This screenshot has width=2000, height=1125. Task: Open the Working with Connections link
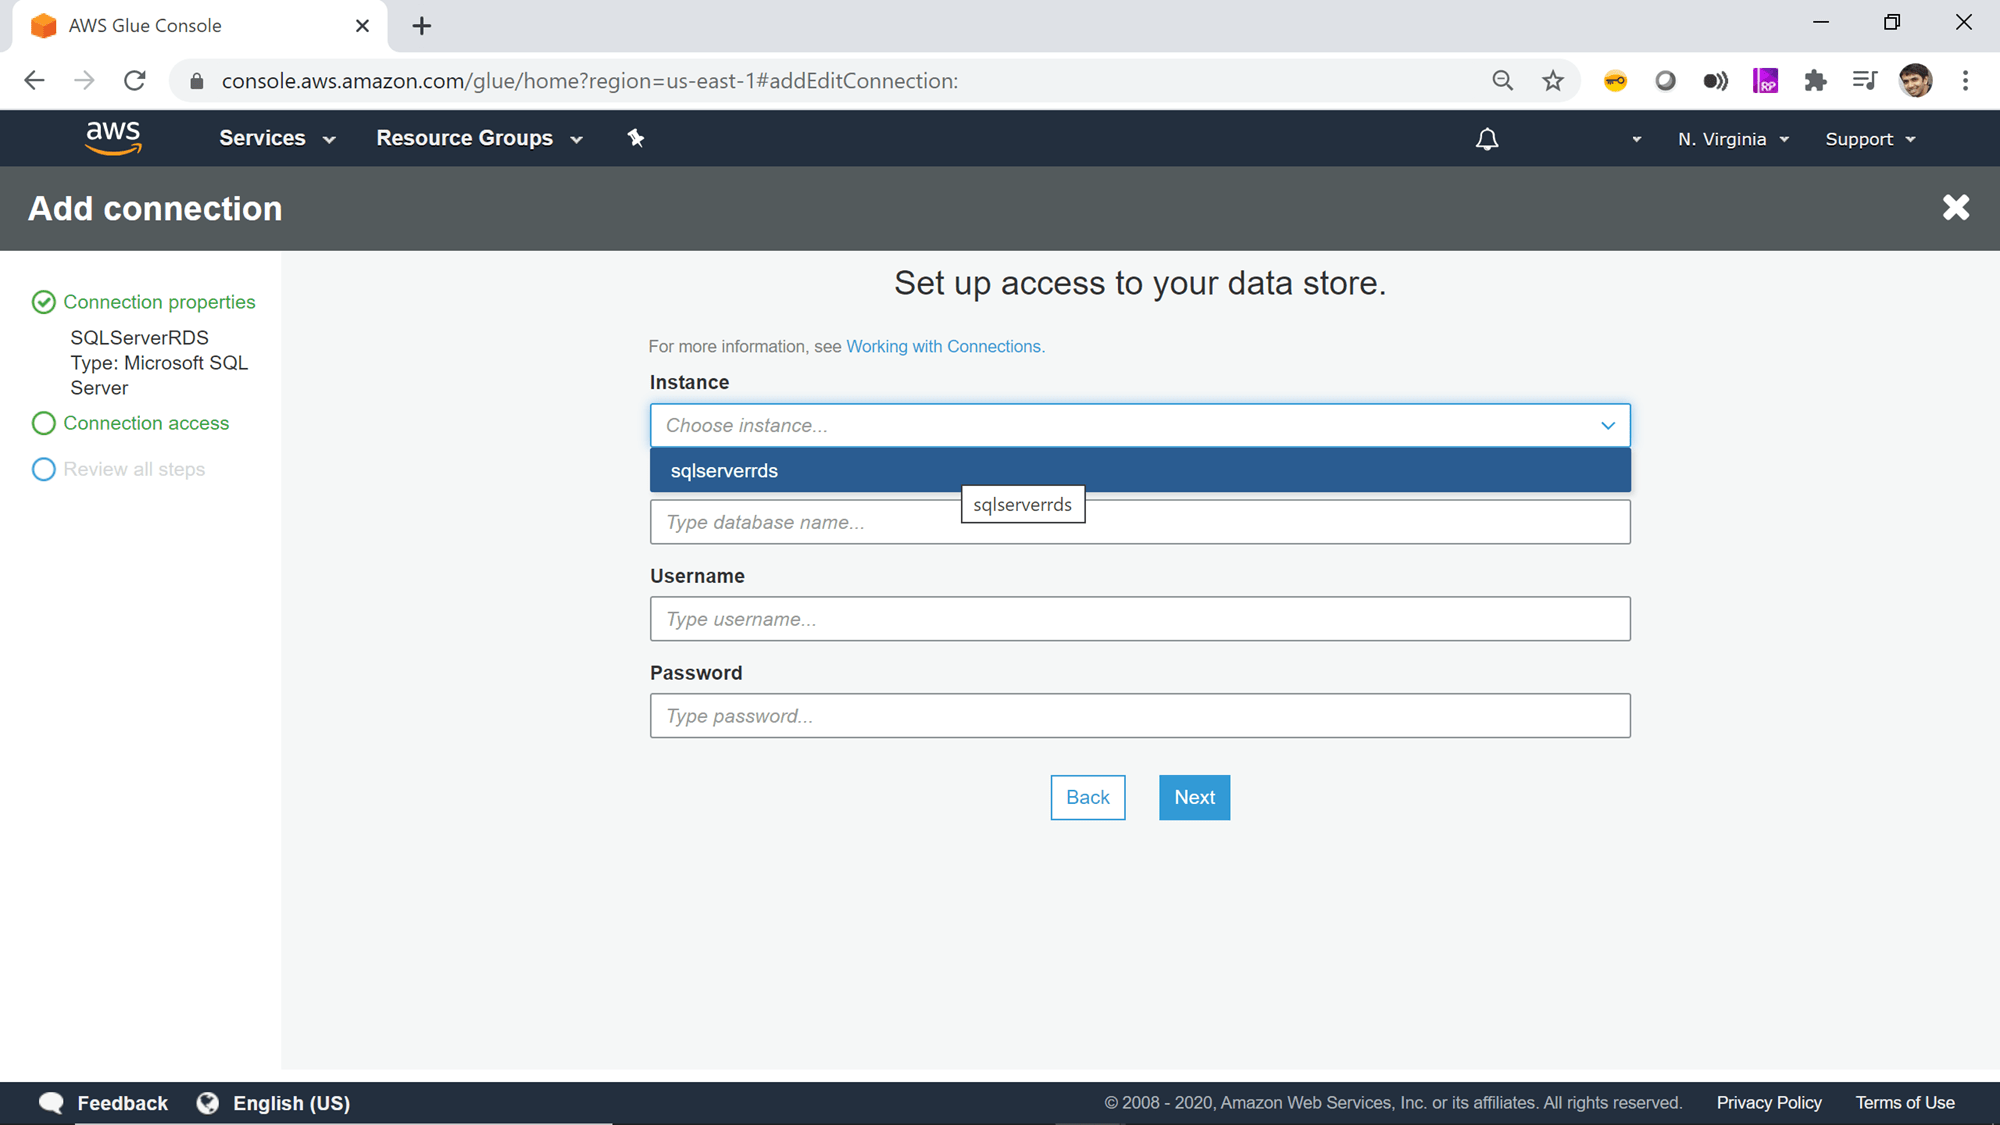[944, 346]
